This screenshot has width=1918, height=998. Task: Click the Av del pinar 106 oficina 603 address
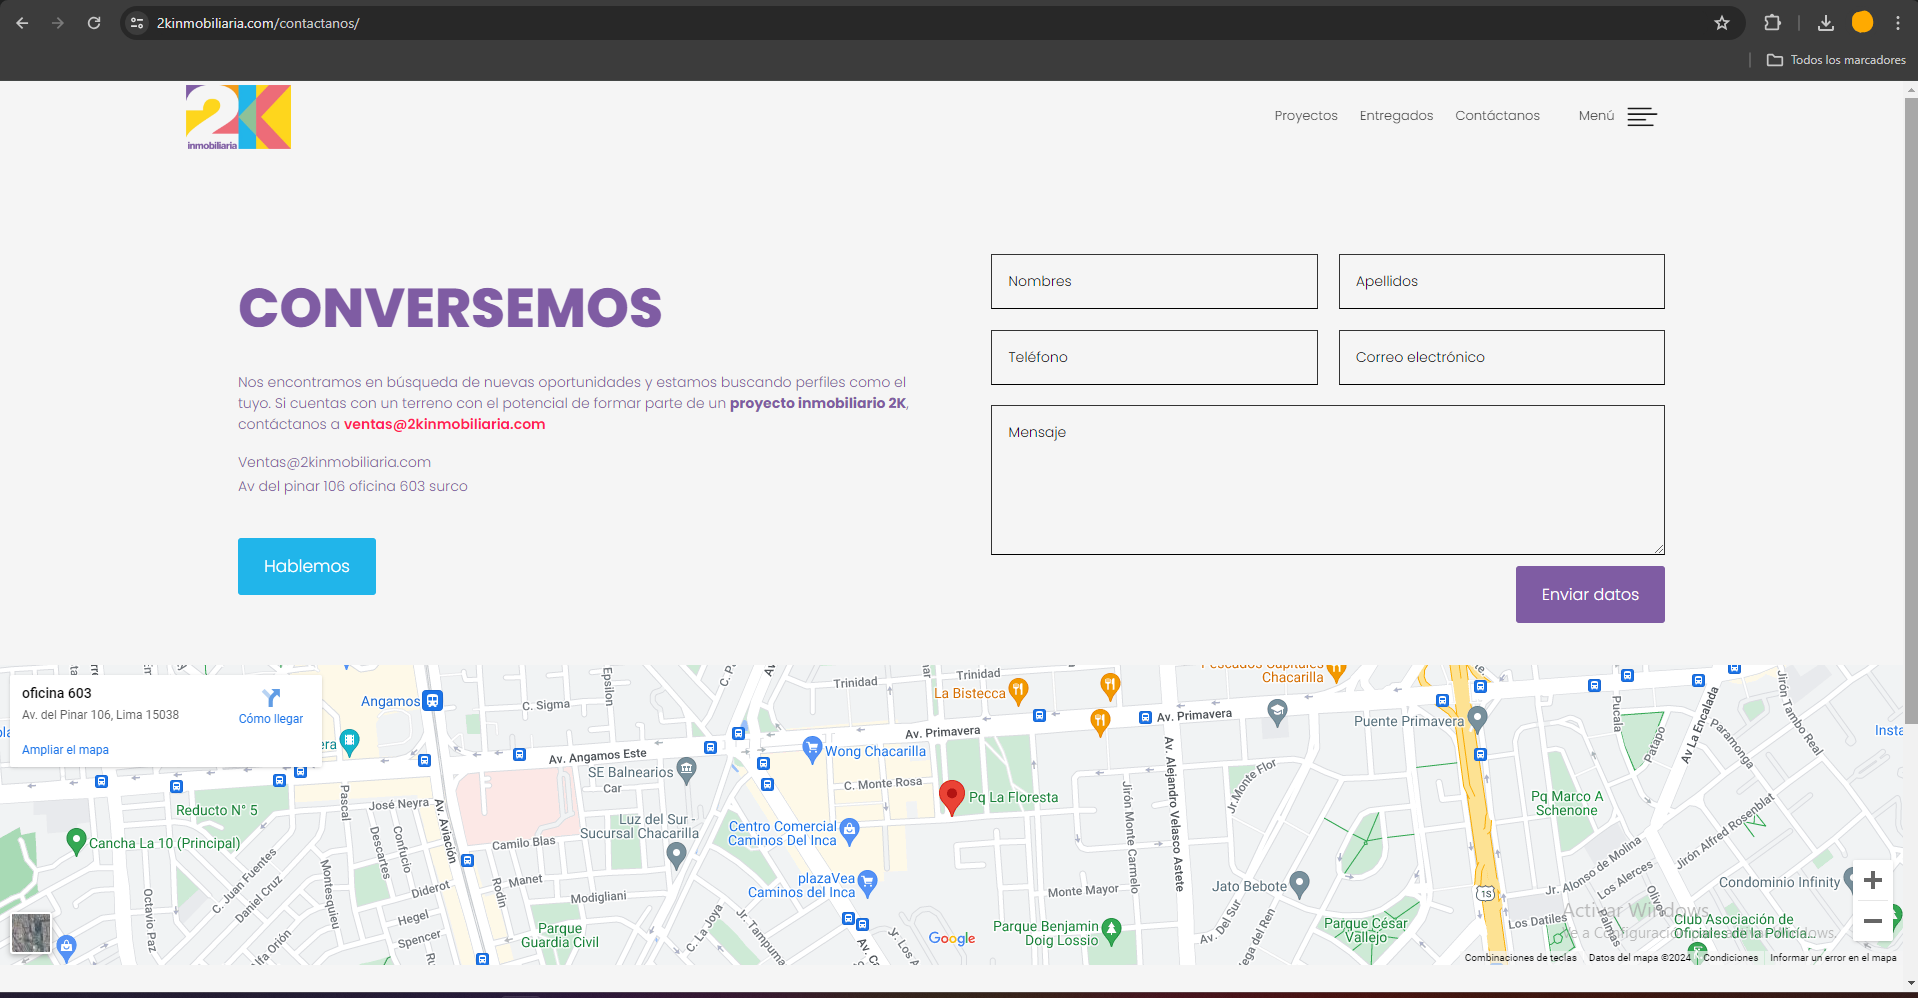pos(353,486)
